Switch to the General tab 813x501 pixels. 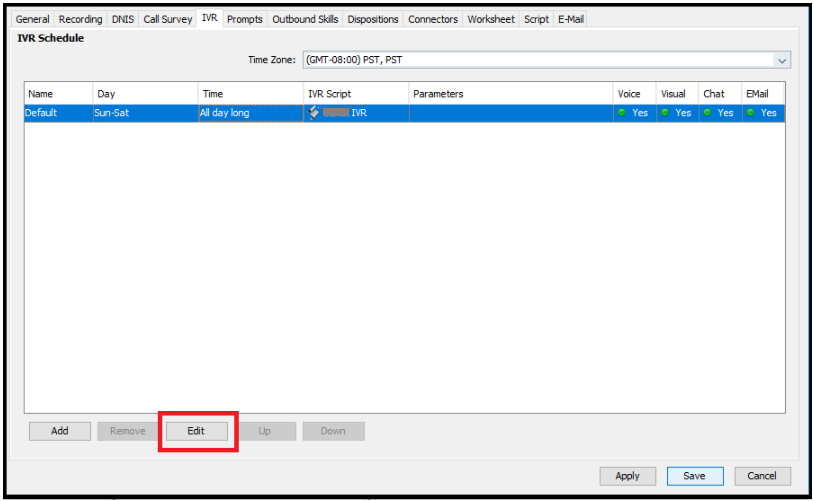[x=32, y=19]
